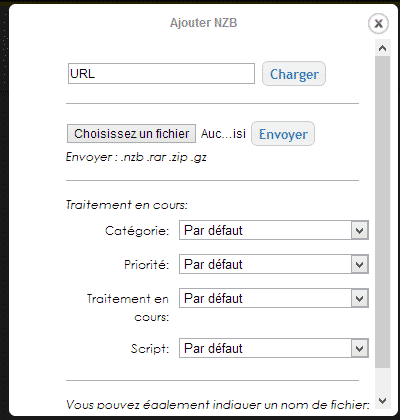Click the arrow icon of the Catégorie combo box
400x420 pixels.
pos(359,230)
